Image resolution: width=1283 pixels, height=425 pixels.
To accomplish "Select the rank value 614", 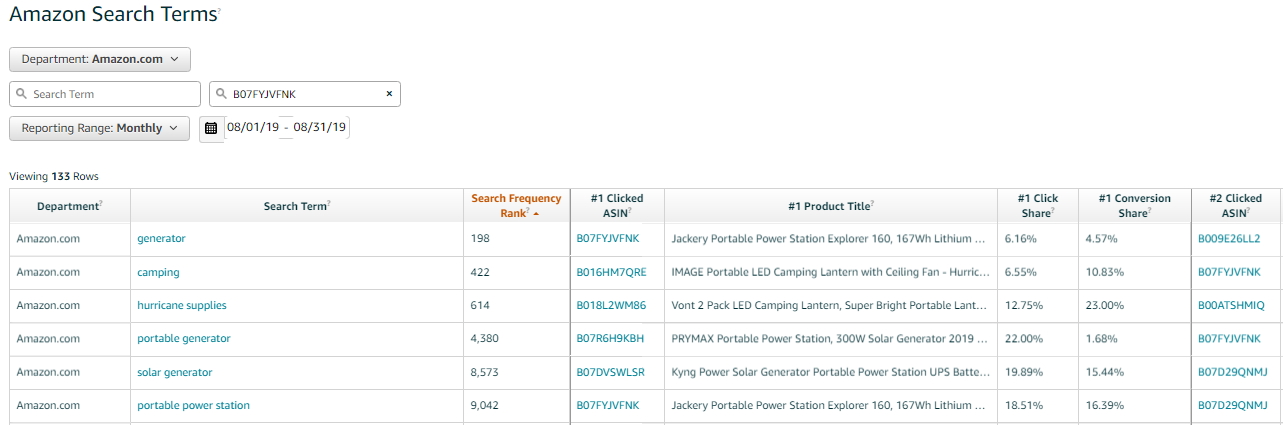I will (479, 305).
